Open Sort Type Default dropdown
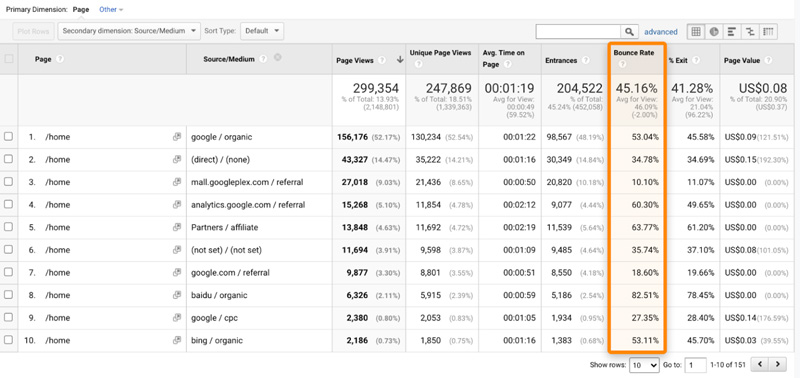 click(262, 31)
